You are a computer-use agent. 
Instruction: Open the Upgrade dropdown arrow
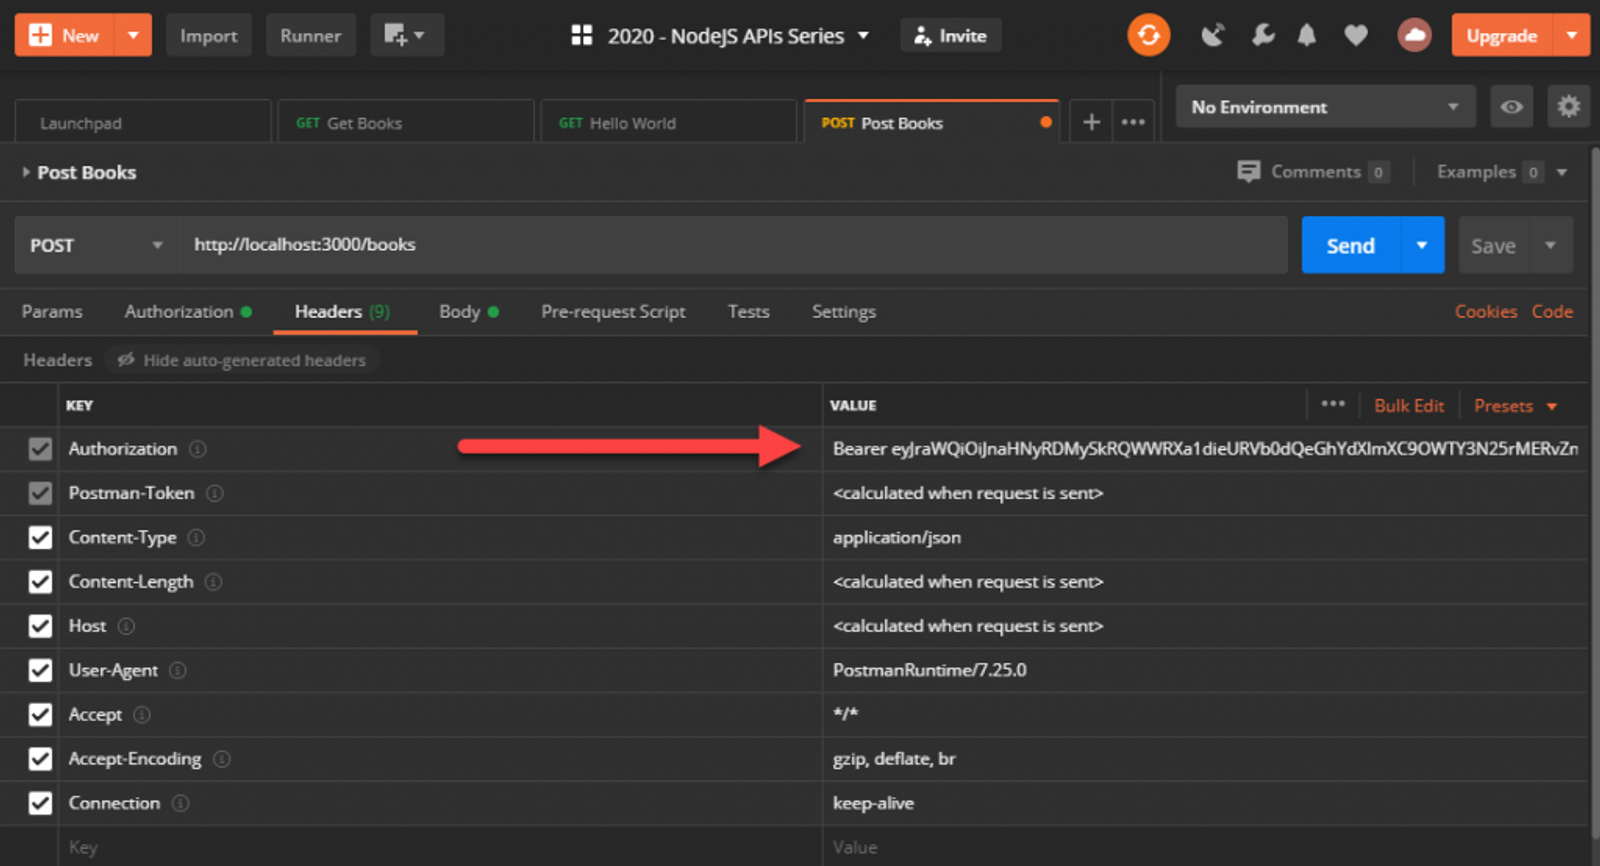(x=1571, y=36)
